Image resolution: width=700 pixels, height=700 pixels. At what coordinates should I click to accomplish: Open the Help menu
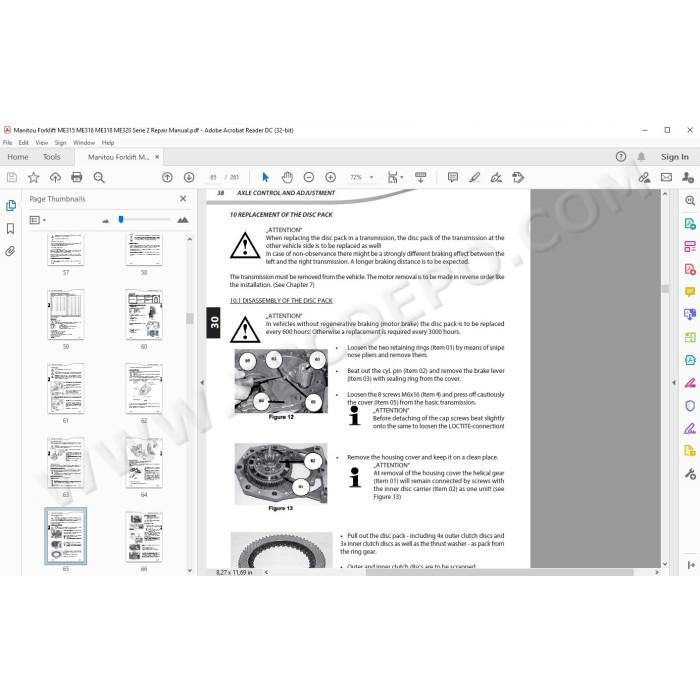(108, 142)
